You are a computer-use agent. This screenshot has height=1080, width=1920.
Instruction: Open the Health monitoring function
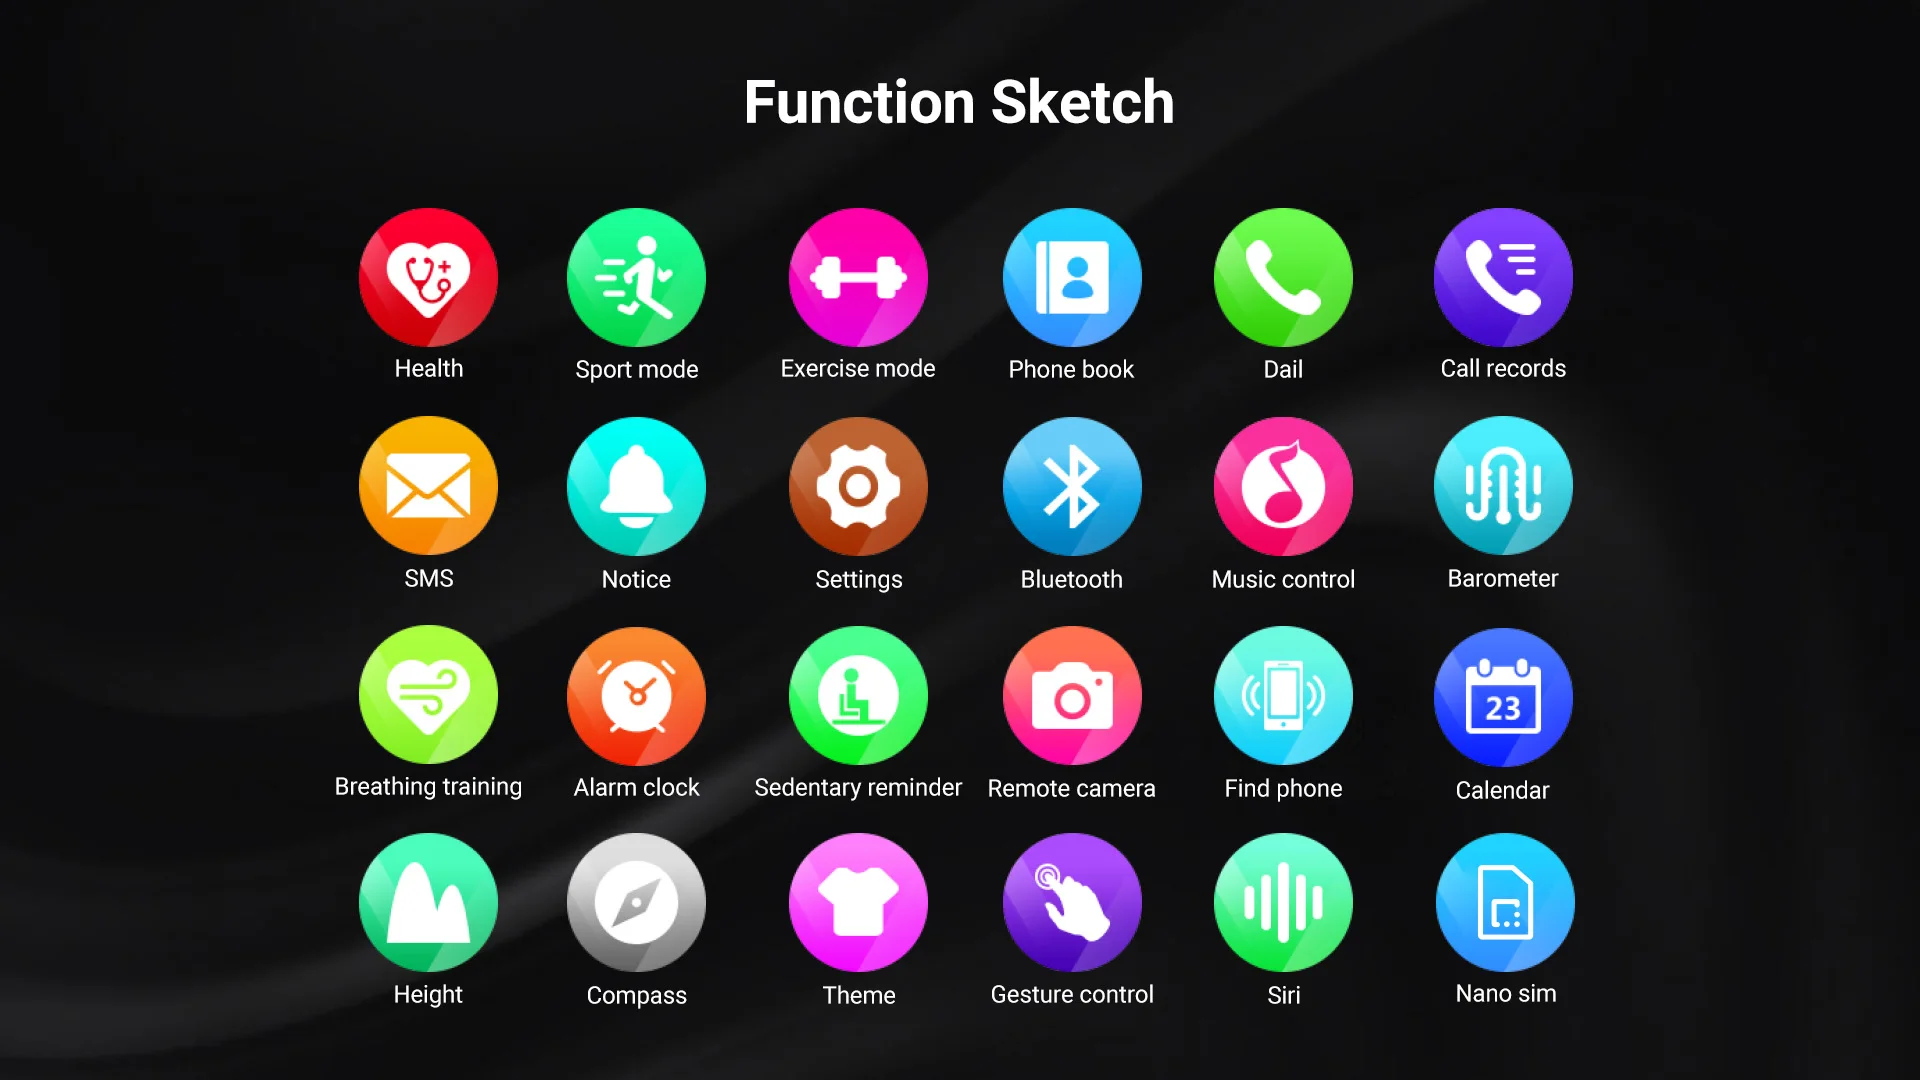coord(429,276)
